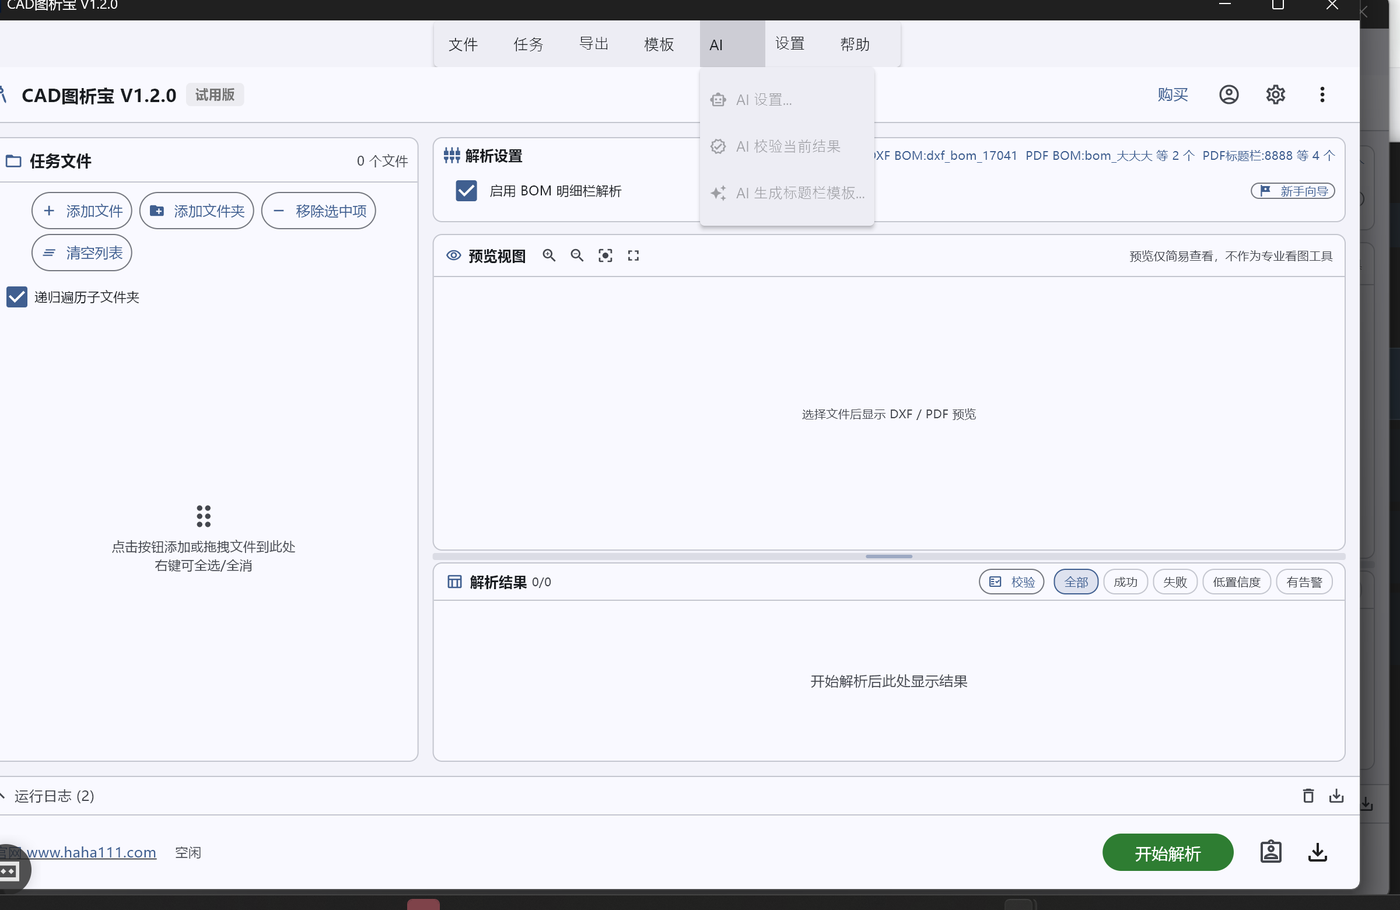The width and height of the screenshot is (1400, 910).
Task: Click the sparkle icon for AI 生成标题栏模板
Action: [718, 193]
